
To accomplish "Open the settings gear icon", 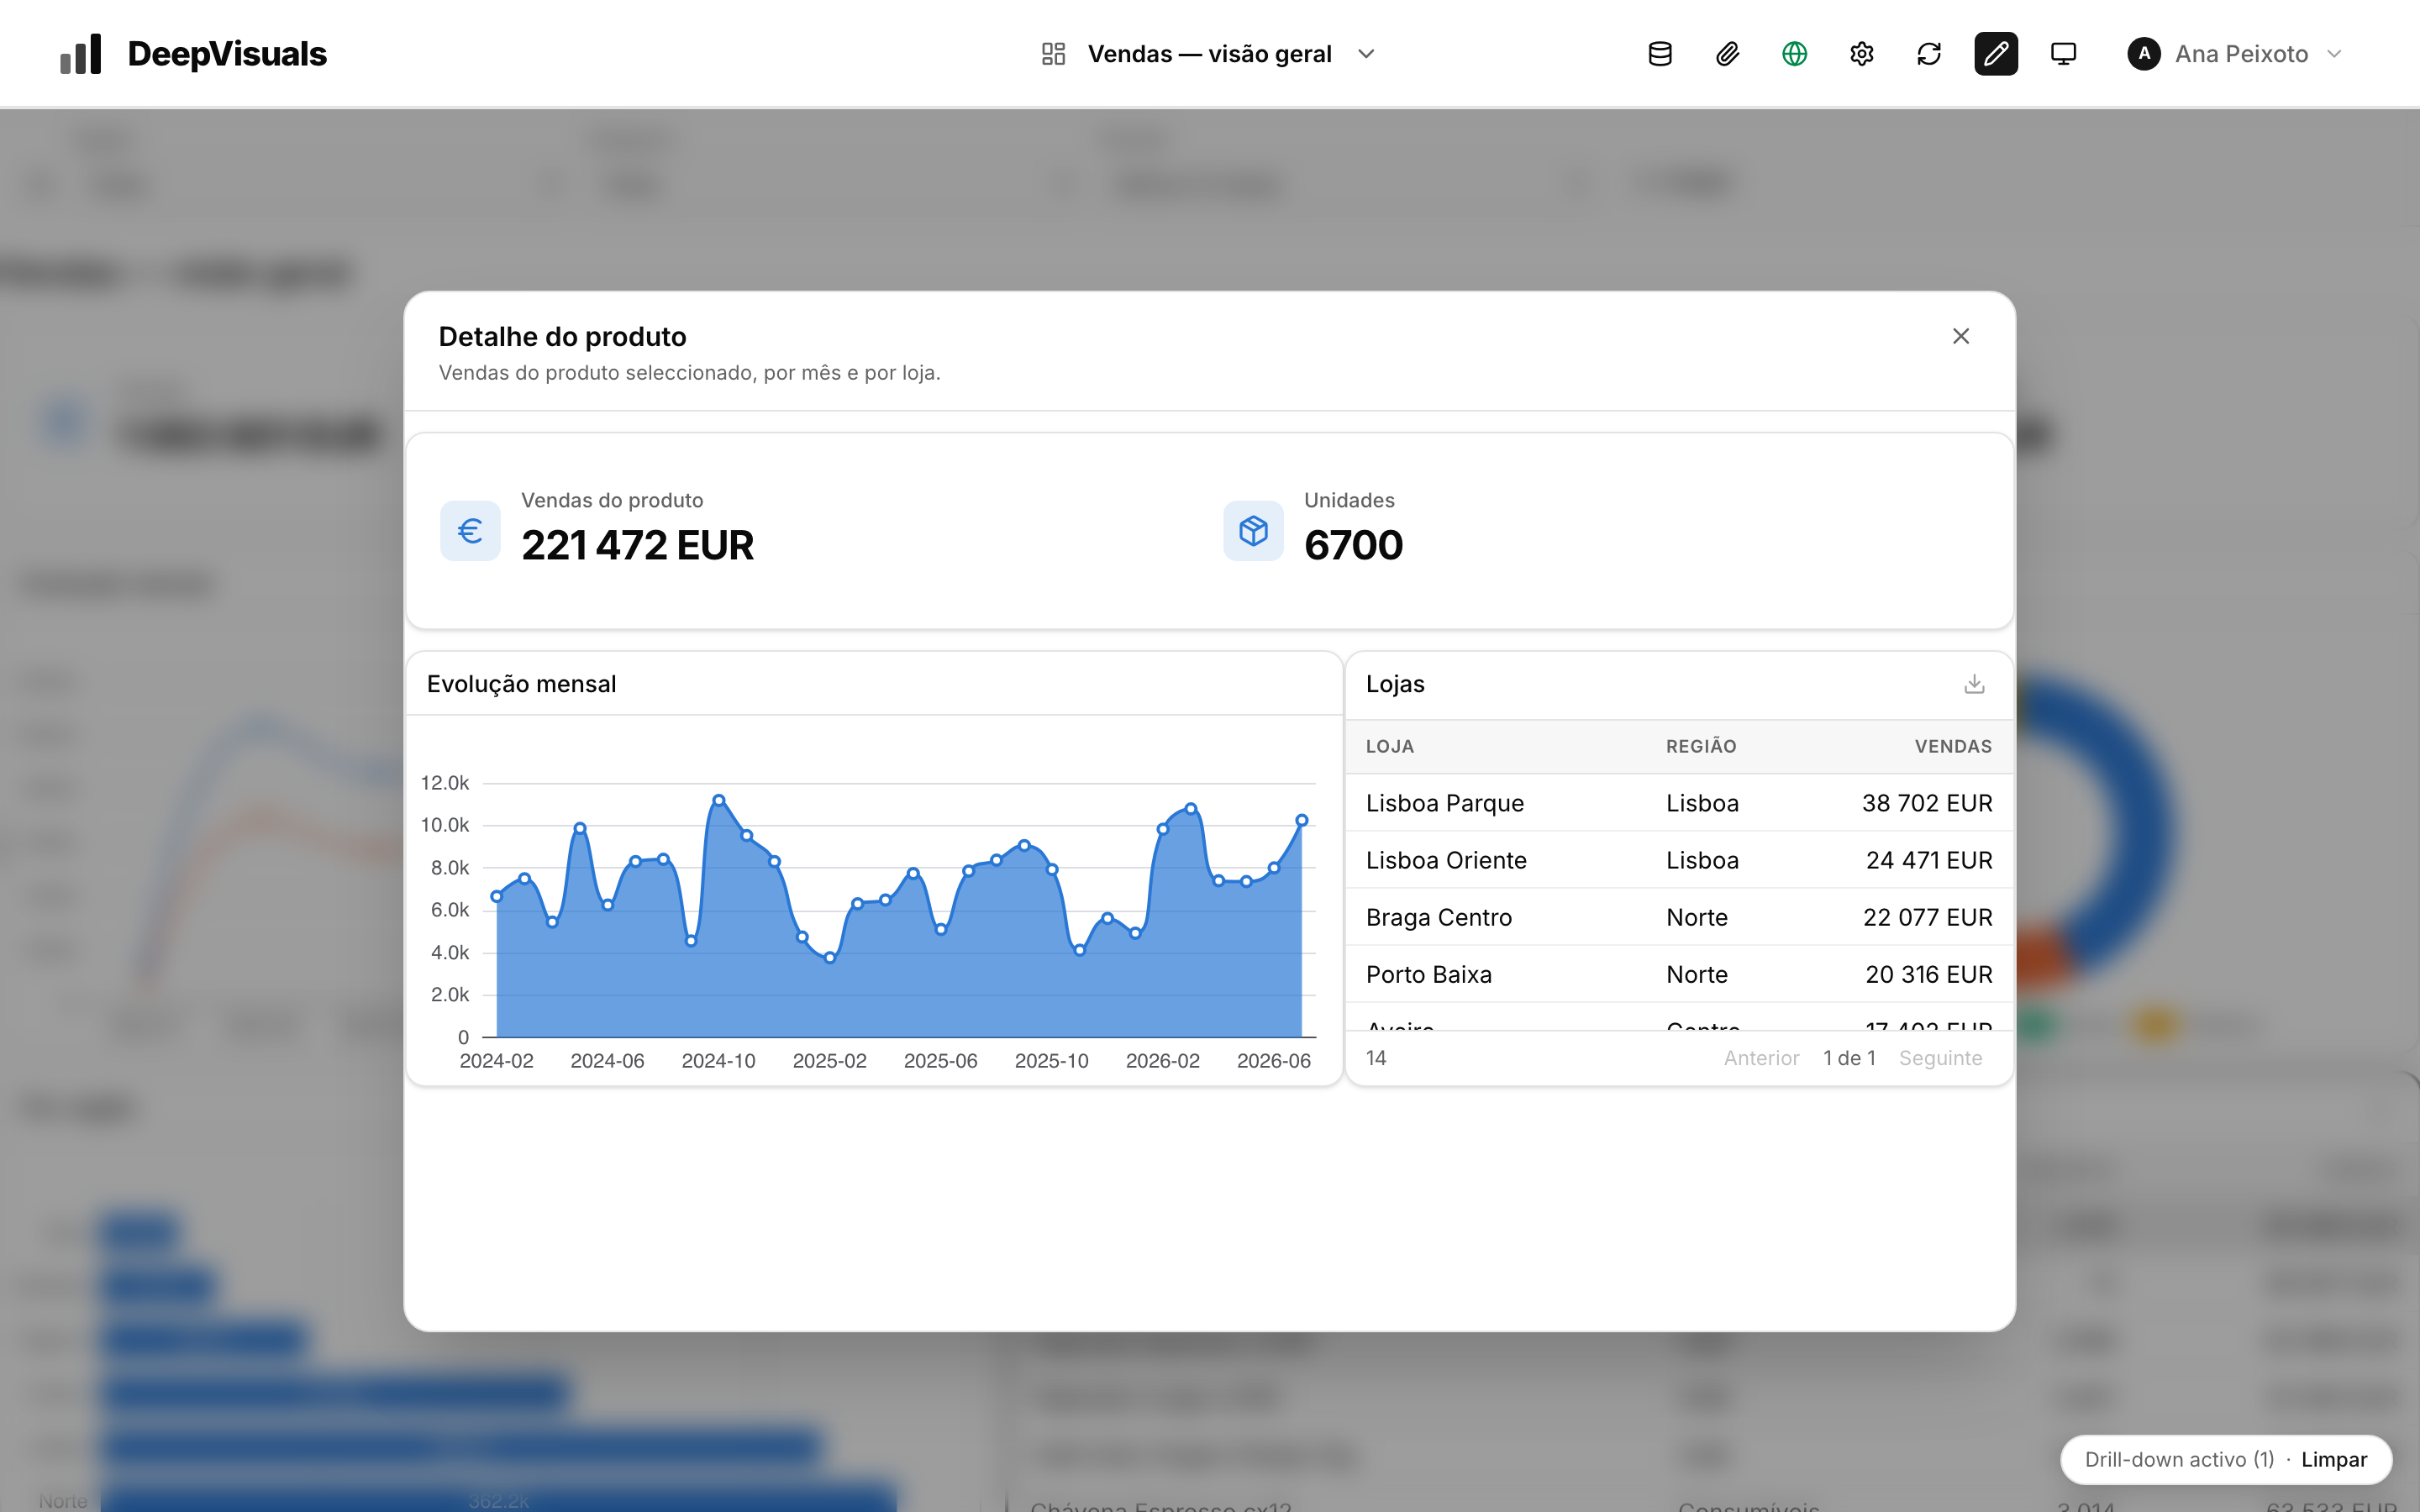I will pos(1862,54).
